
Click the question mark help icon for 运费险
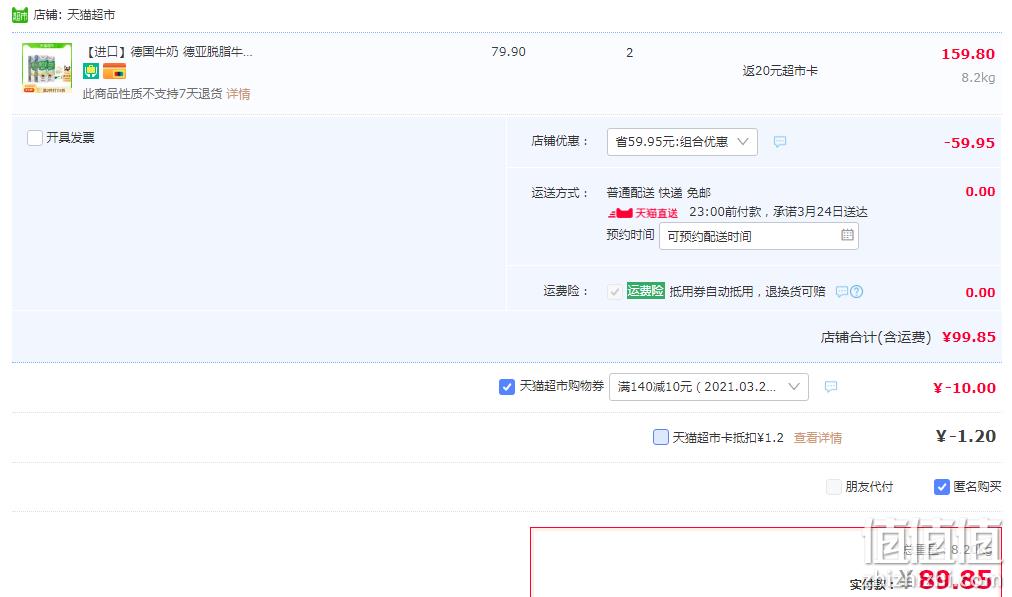click(x=856, y=292)
